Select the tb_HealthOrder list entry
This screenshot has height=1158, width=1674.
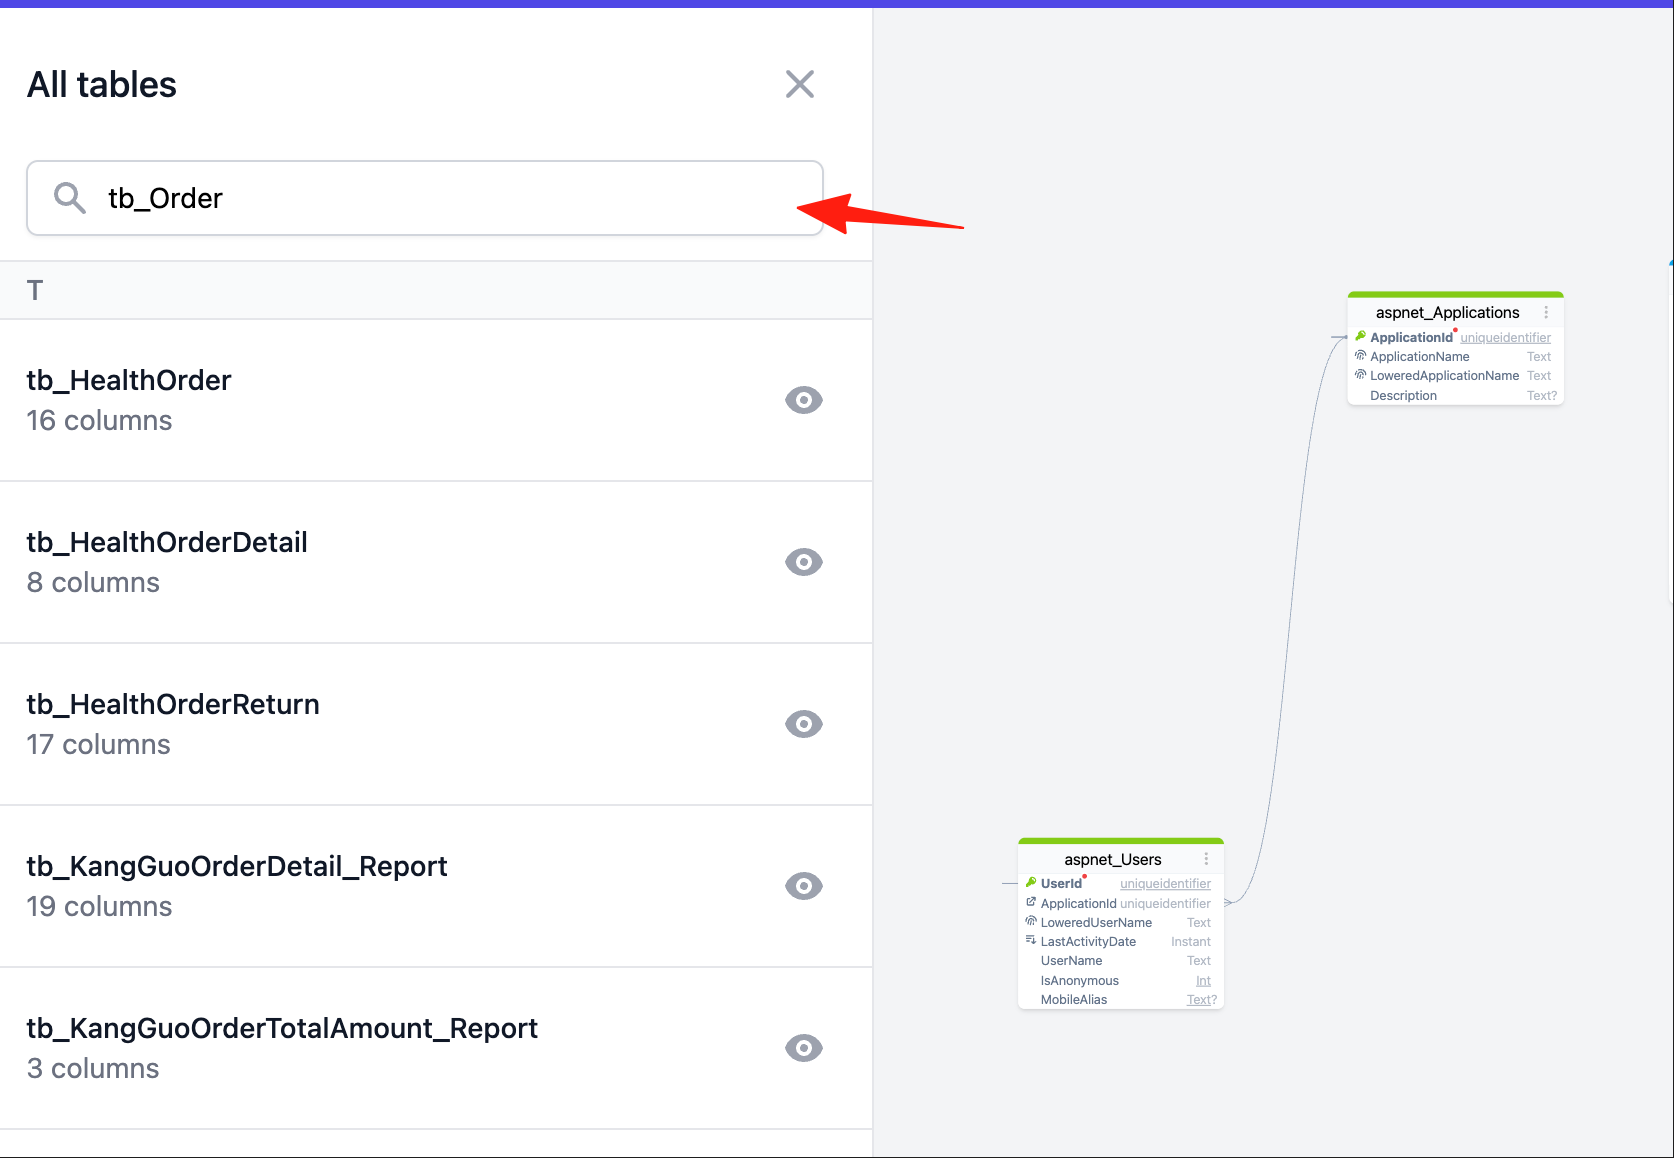point(436,400)
